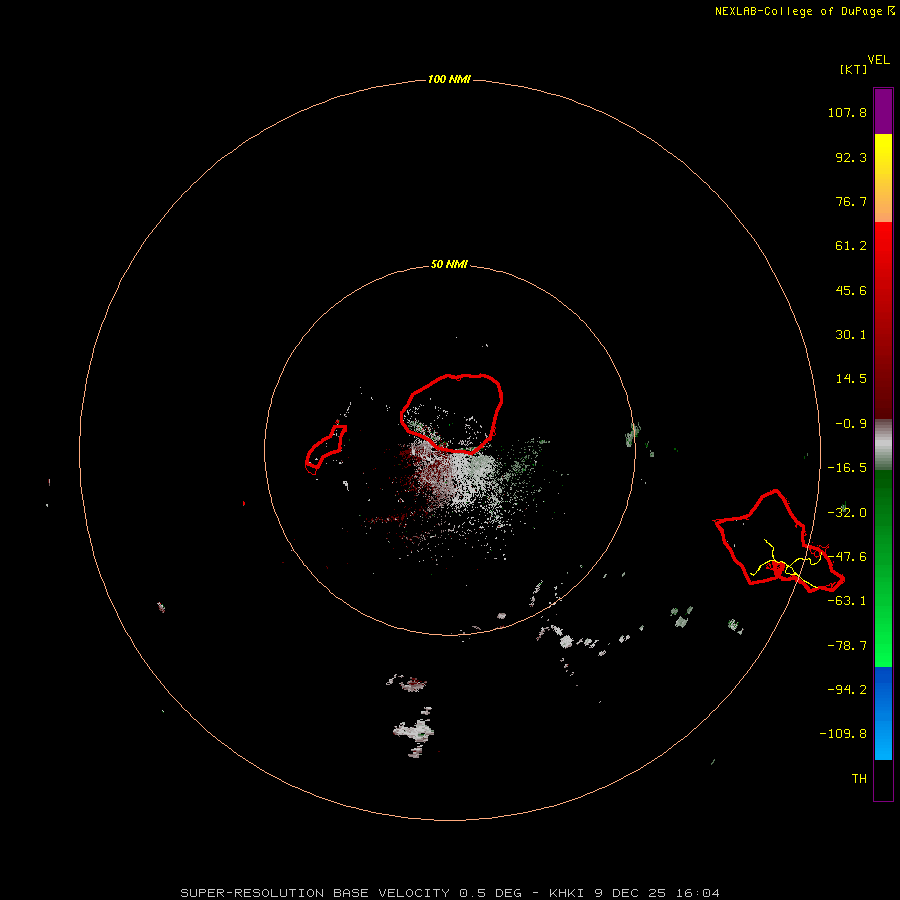Image resolution: width=900 pixels, height=900 pixels.
Task: Click the [KT] units label
Action: [x=854, y=69]
